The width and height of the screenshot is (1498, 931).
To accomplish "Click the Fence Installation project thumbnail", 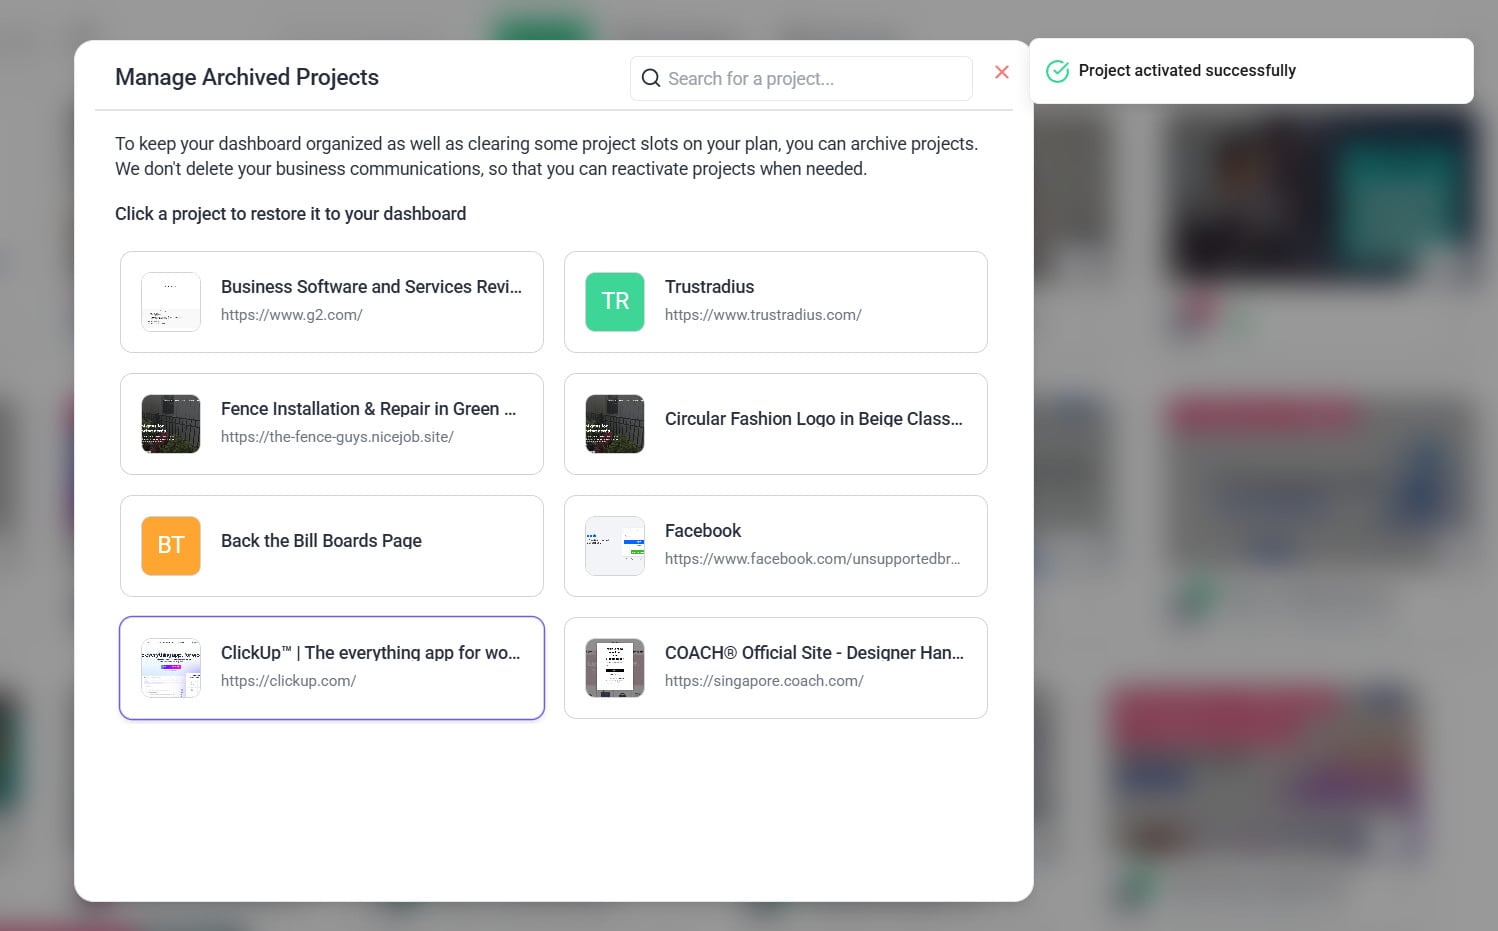I will click(171, 424).
